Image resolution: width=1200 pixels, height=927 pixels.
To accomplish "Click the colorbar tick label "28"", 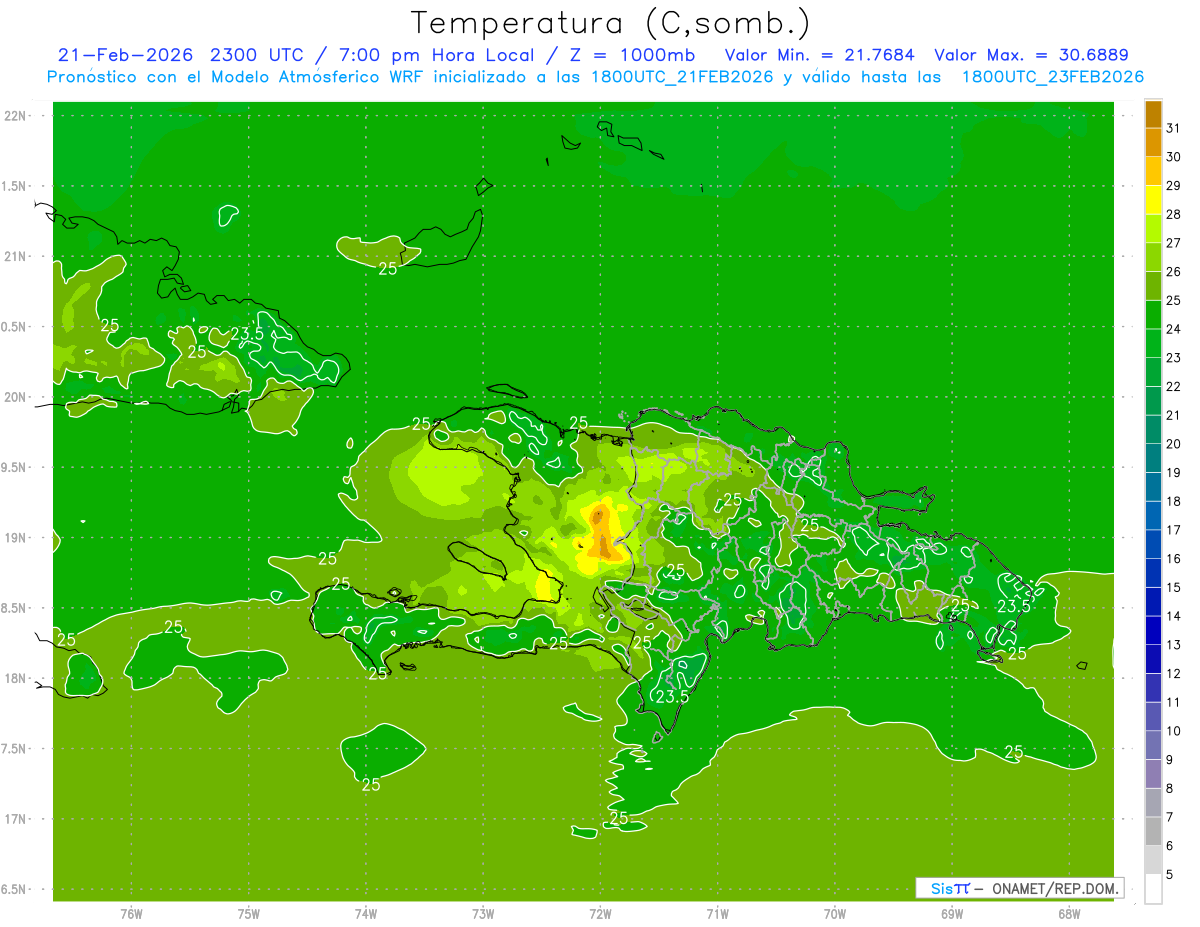I will (1174, 214).
